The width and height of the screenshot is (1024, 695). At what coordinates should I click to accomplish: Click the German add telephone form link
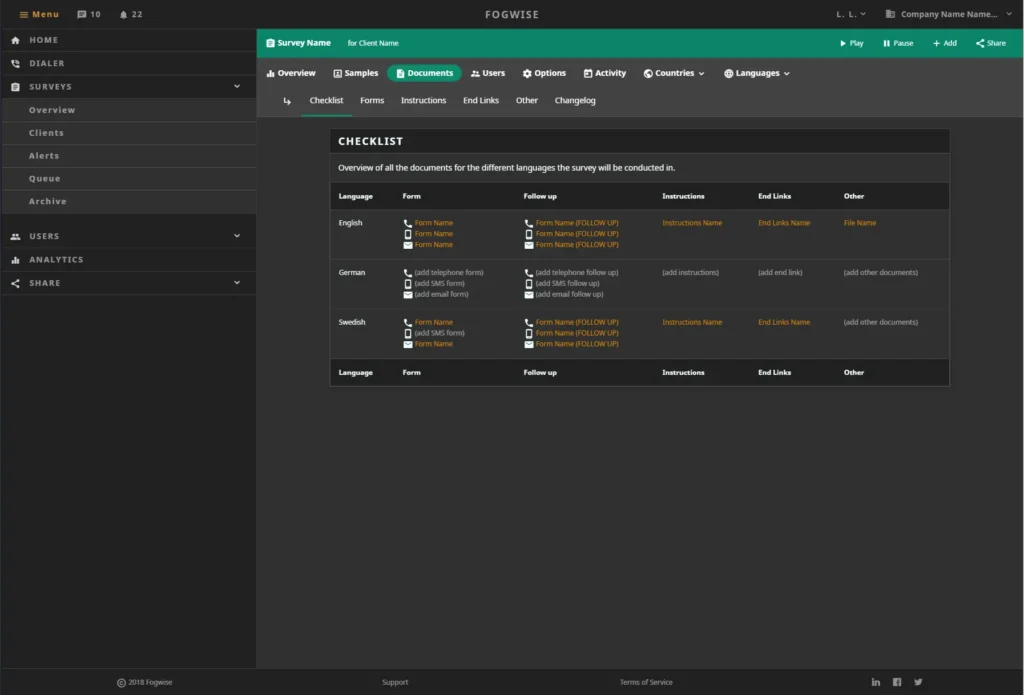coord(449,272)
